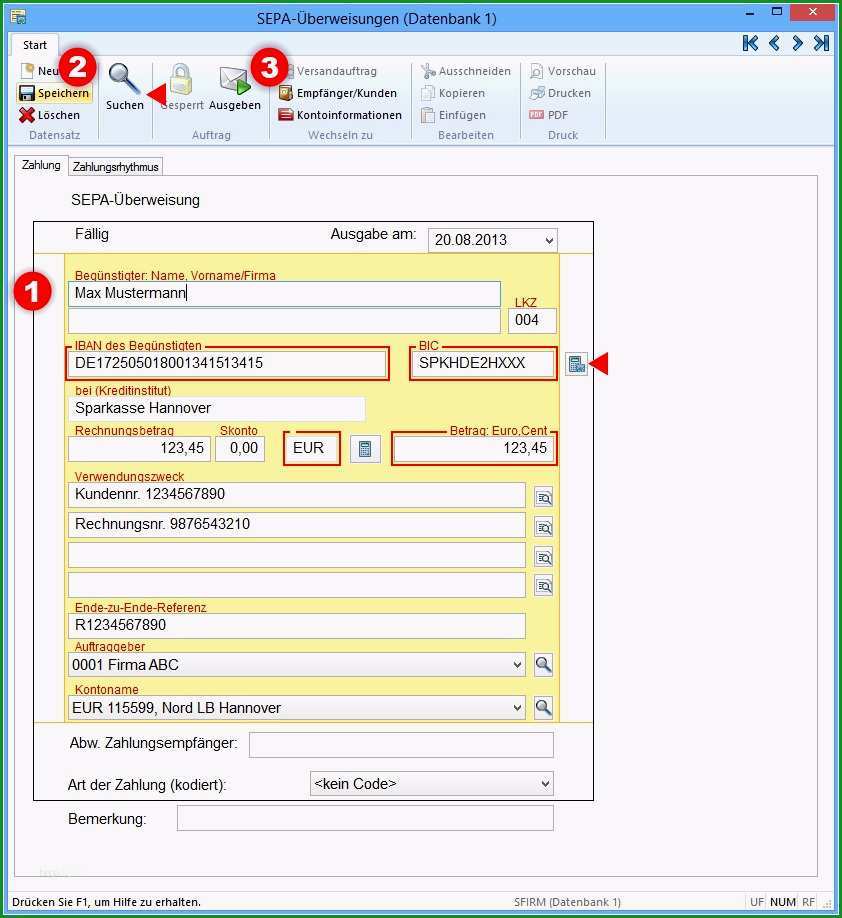
Task: Click the BIC field
Action: pyautogui.click(x=482, y=364)
